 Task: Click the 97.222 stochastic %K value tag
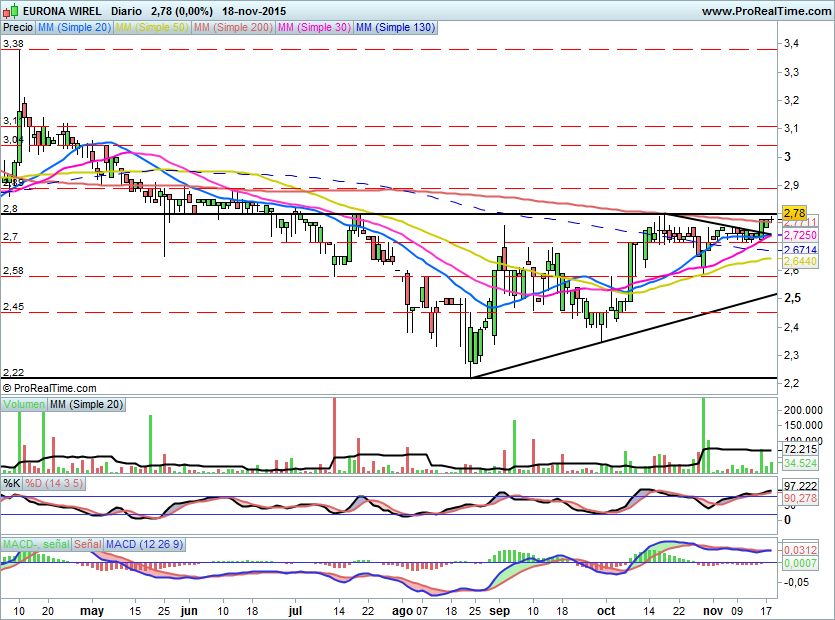[799, 485]
